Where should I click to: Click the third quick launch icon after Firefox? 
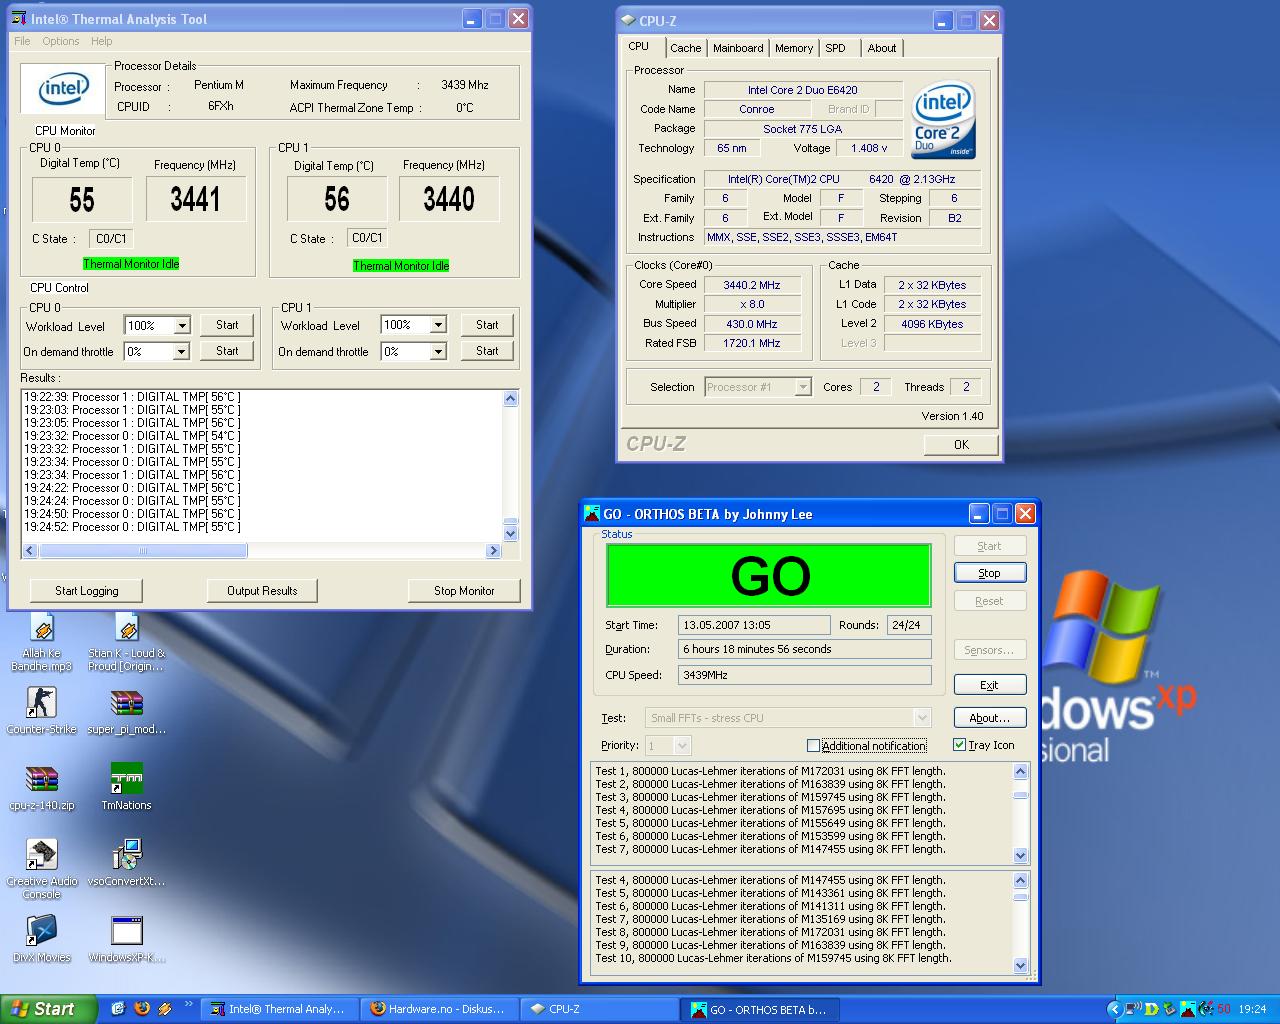(165, 1009)
